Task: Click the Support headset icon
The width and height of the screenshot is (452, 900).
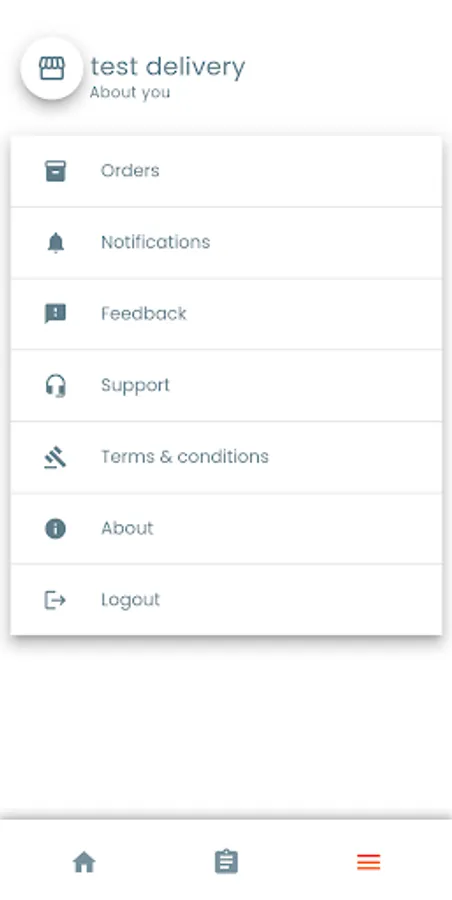Action: coord(56,386)
